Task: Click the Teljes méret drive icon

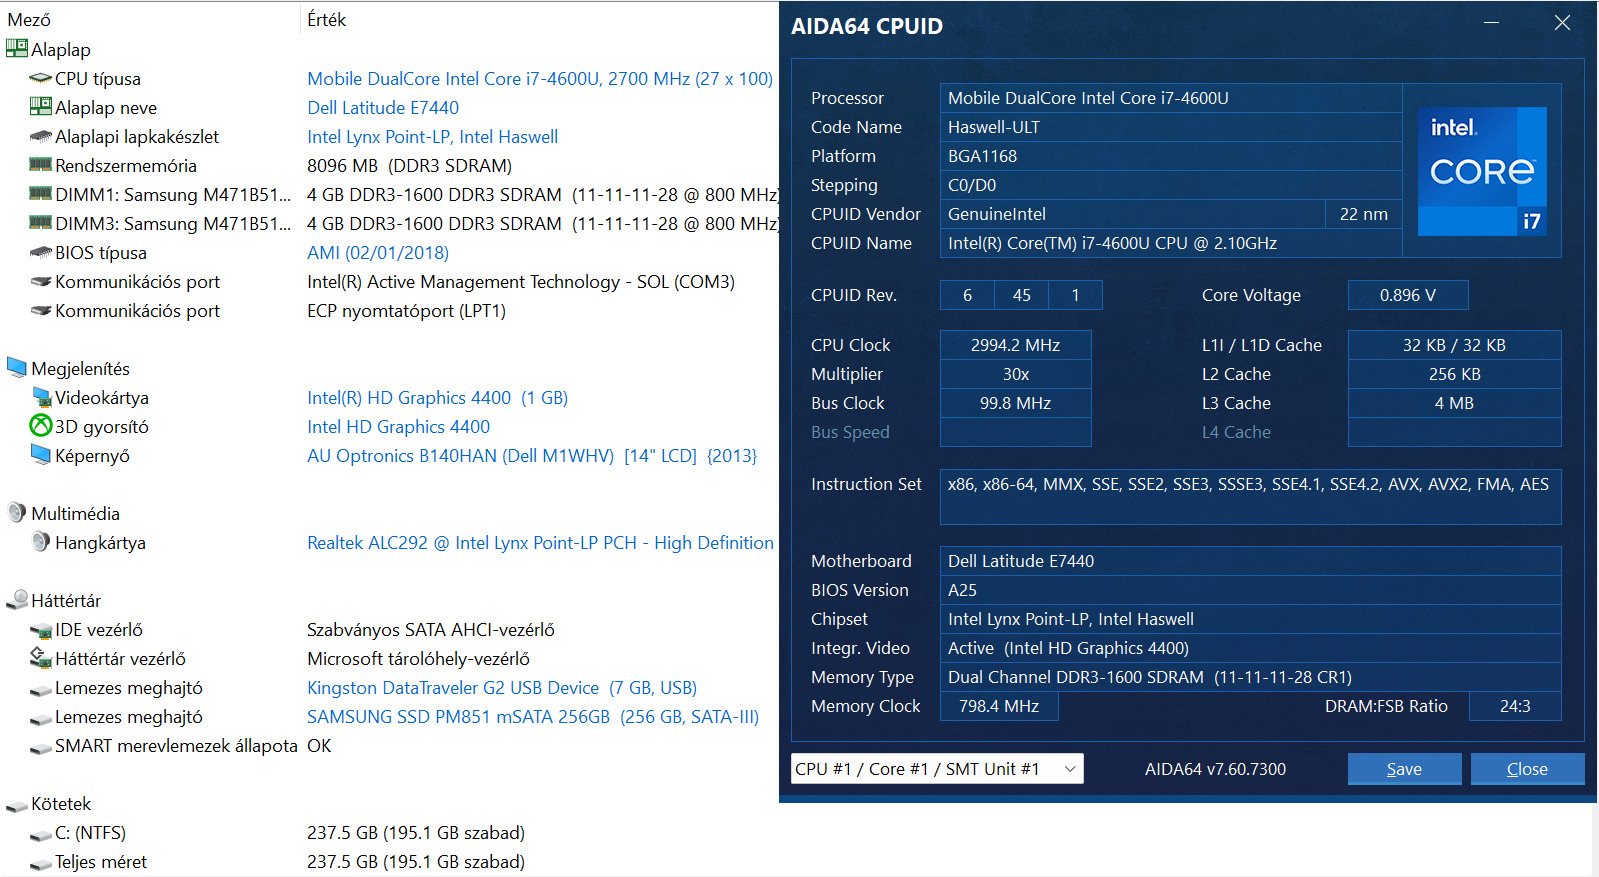Action: (x=41, y=863)
